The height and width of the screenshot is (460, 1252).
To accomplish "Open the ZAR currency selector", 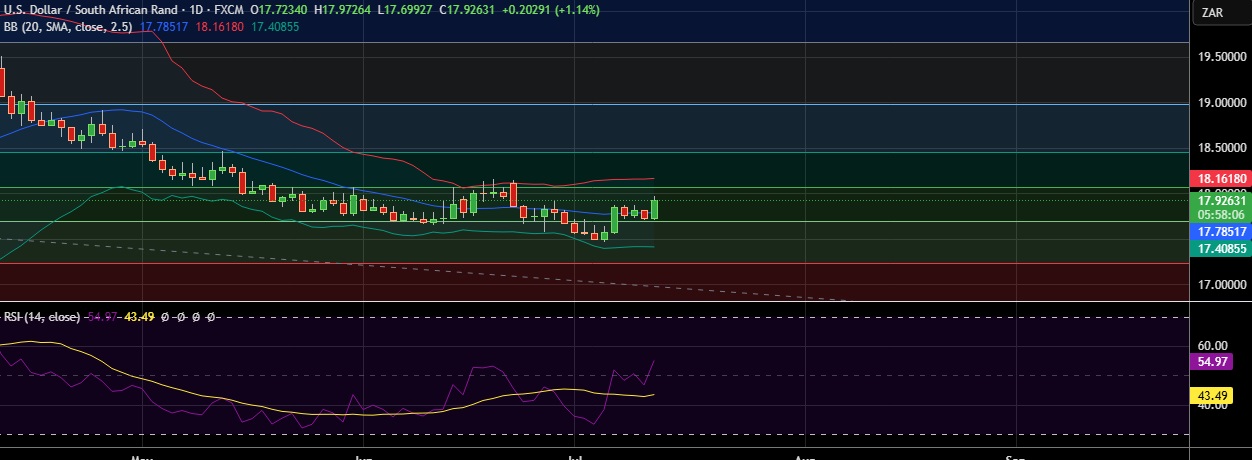I will [1220, 12].
